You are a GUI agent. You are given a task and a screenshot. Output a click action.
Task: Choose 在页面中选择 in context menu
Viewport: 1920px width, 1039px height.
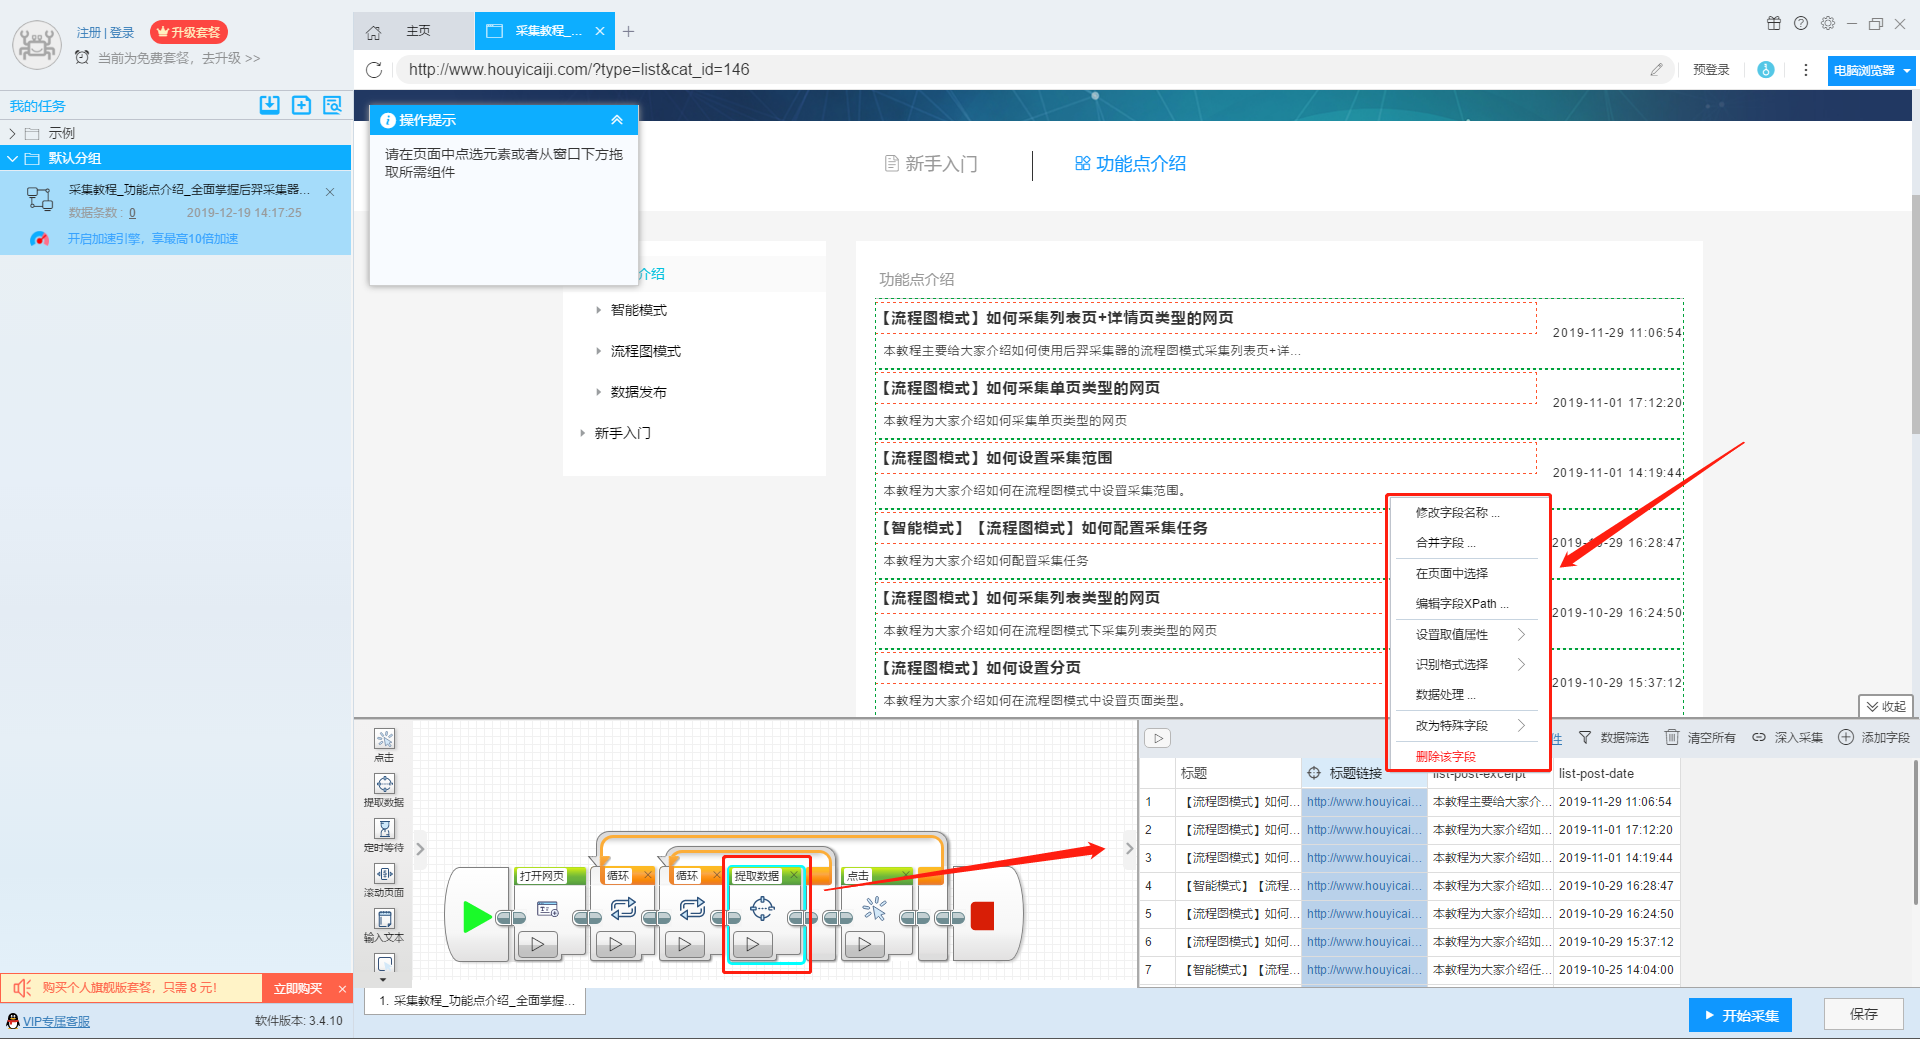coord(1451,573)
